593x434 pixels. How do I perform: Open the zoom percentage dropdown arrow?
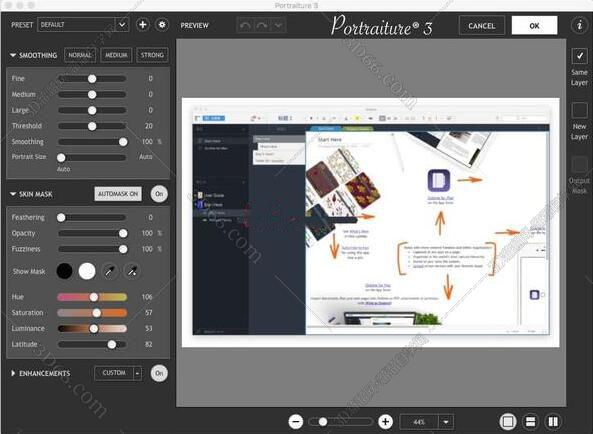point(446,422)
